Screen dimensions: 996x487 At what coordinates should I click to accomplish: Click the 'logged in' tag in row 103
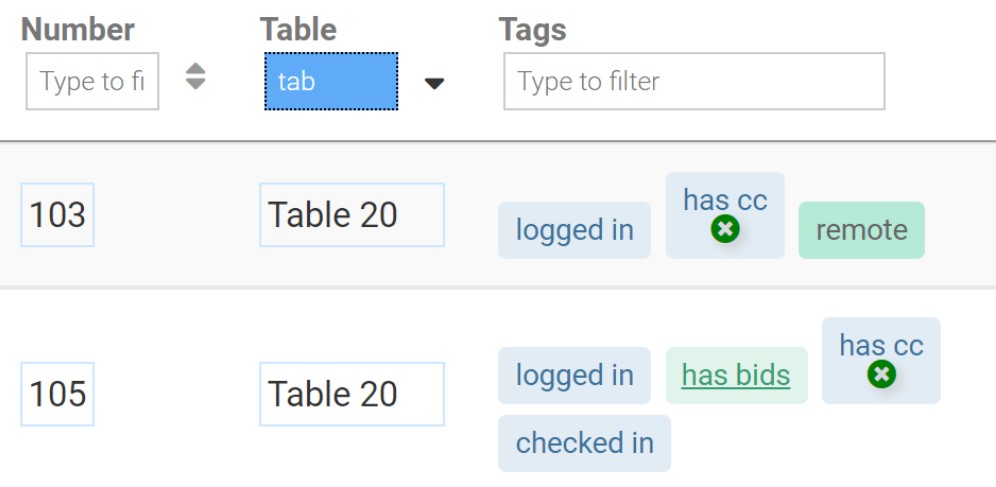(574, 230)
